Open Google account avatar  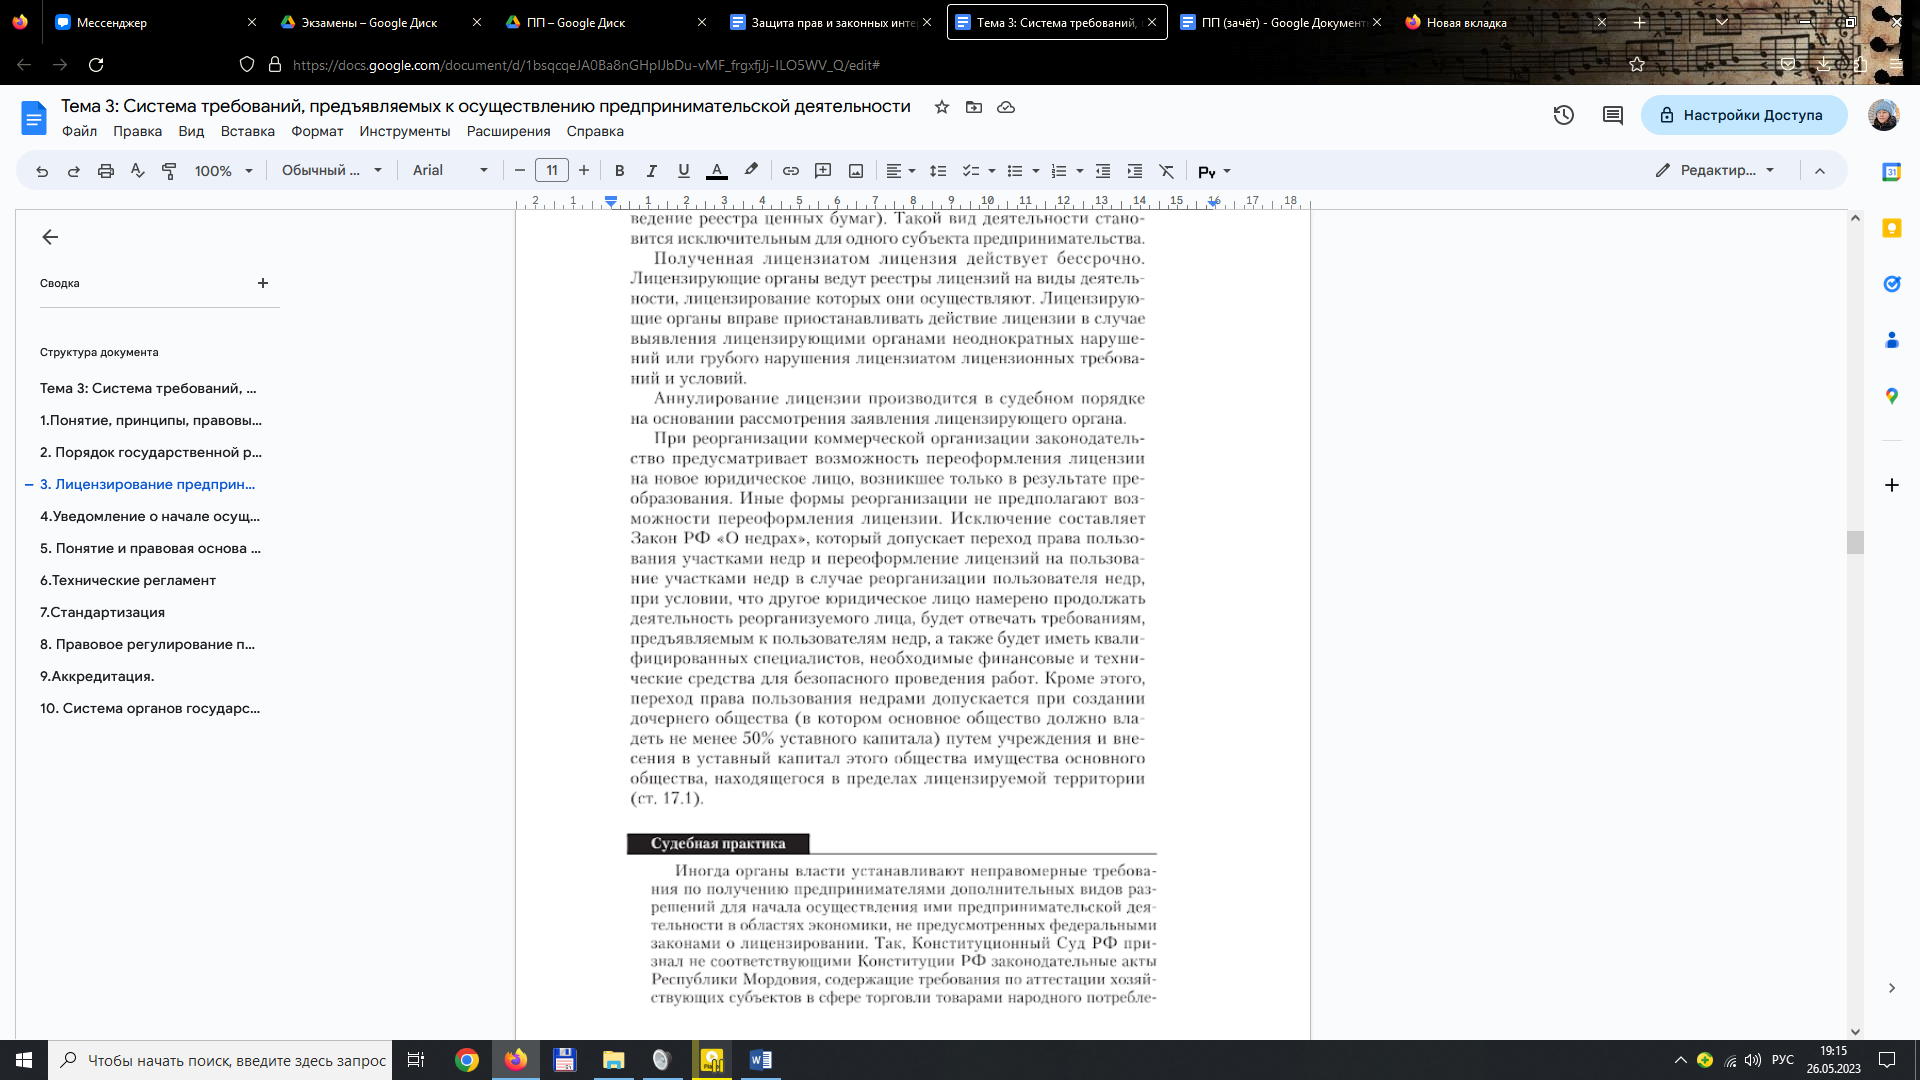(1884, 115)
